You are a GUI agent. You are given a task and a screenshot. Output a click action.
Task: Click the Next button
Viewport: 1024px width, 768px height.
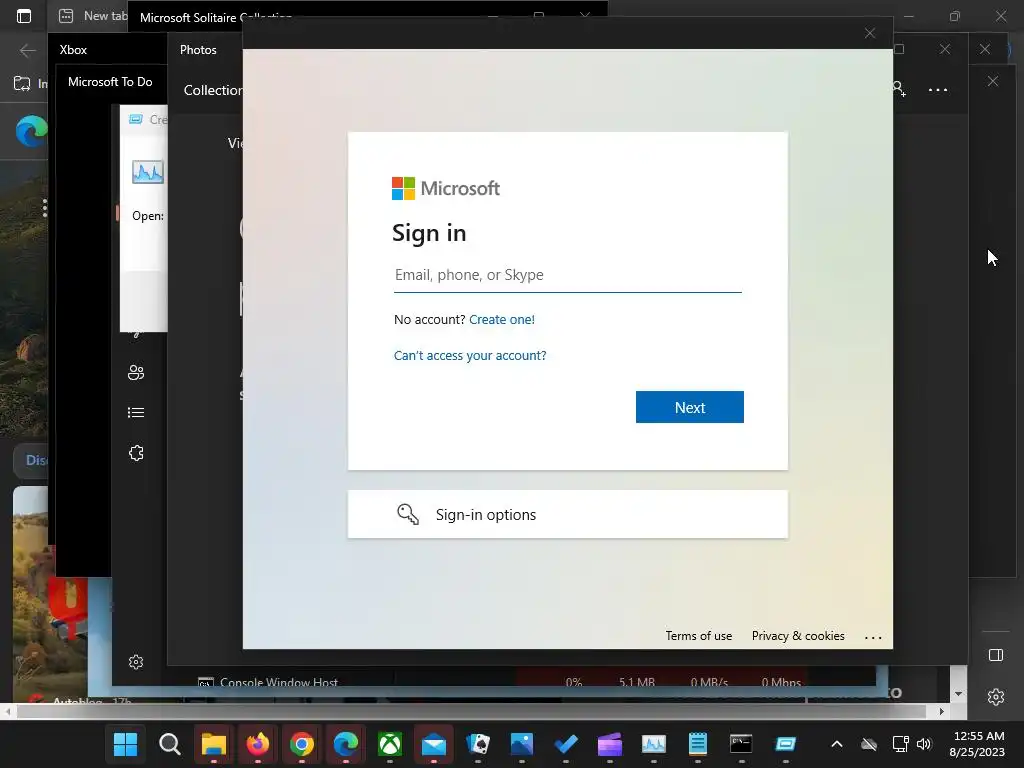point(690,407)
